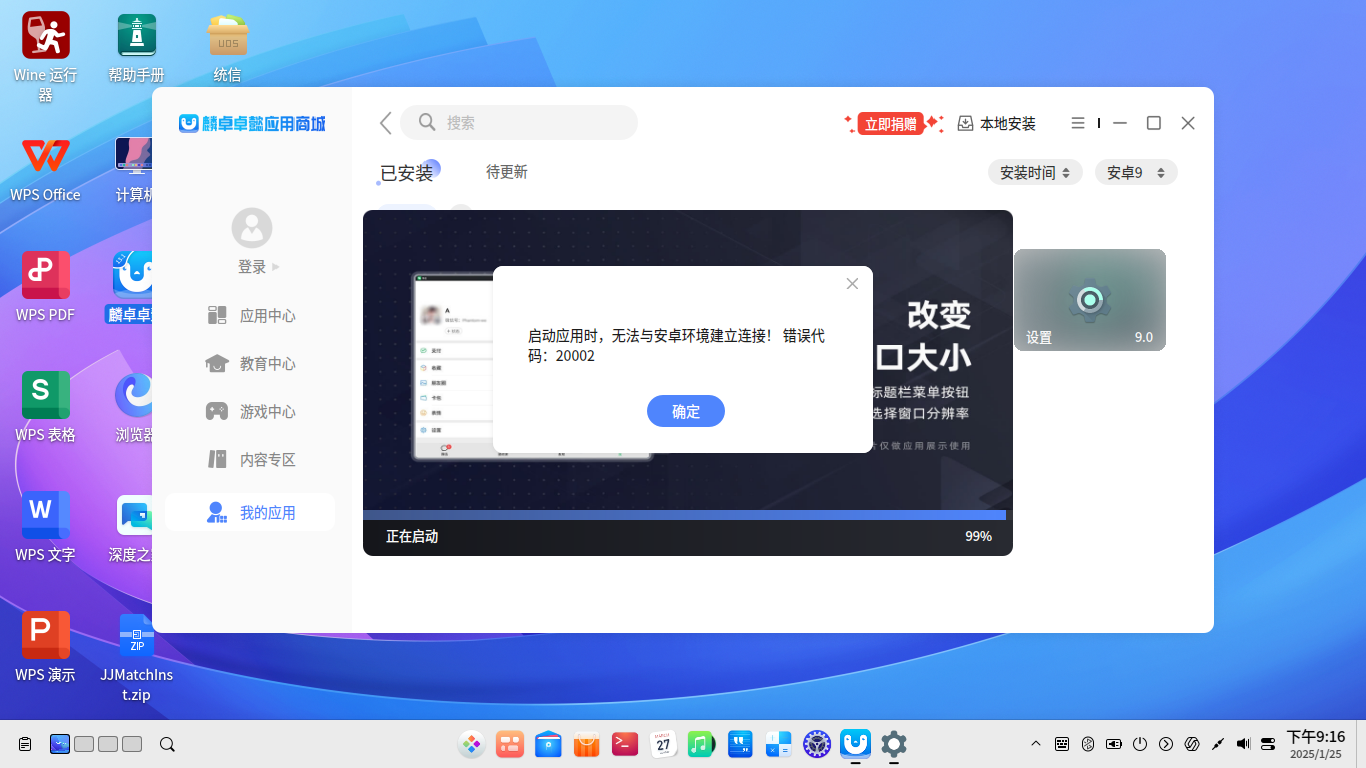Image resolution: width=1366 pixels, height=768 pixels.
Task: Open the WPS 表格 desktop icon
Action: (46, 408)
